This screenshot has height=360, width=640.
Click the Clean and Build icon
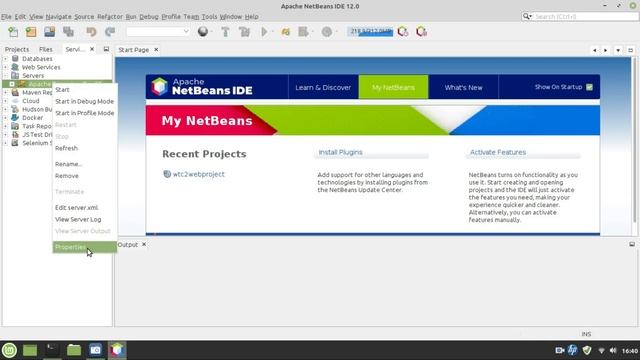[244, 31]
